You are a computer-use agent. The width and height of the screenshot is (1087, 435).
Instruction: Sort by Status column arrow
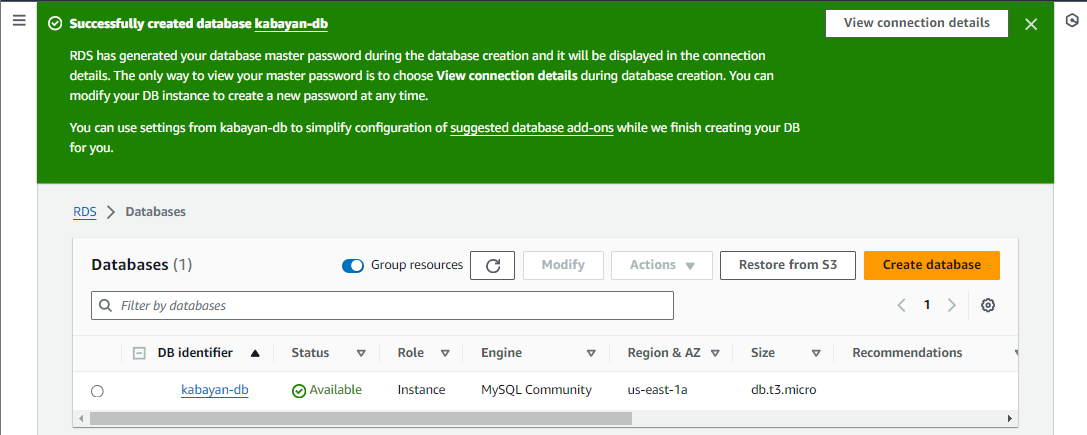tap(361, 353)
